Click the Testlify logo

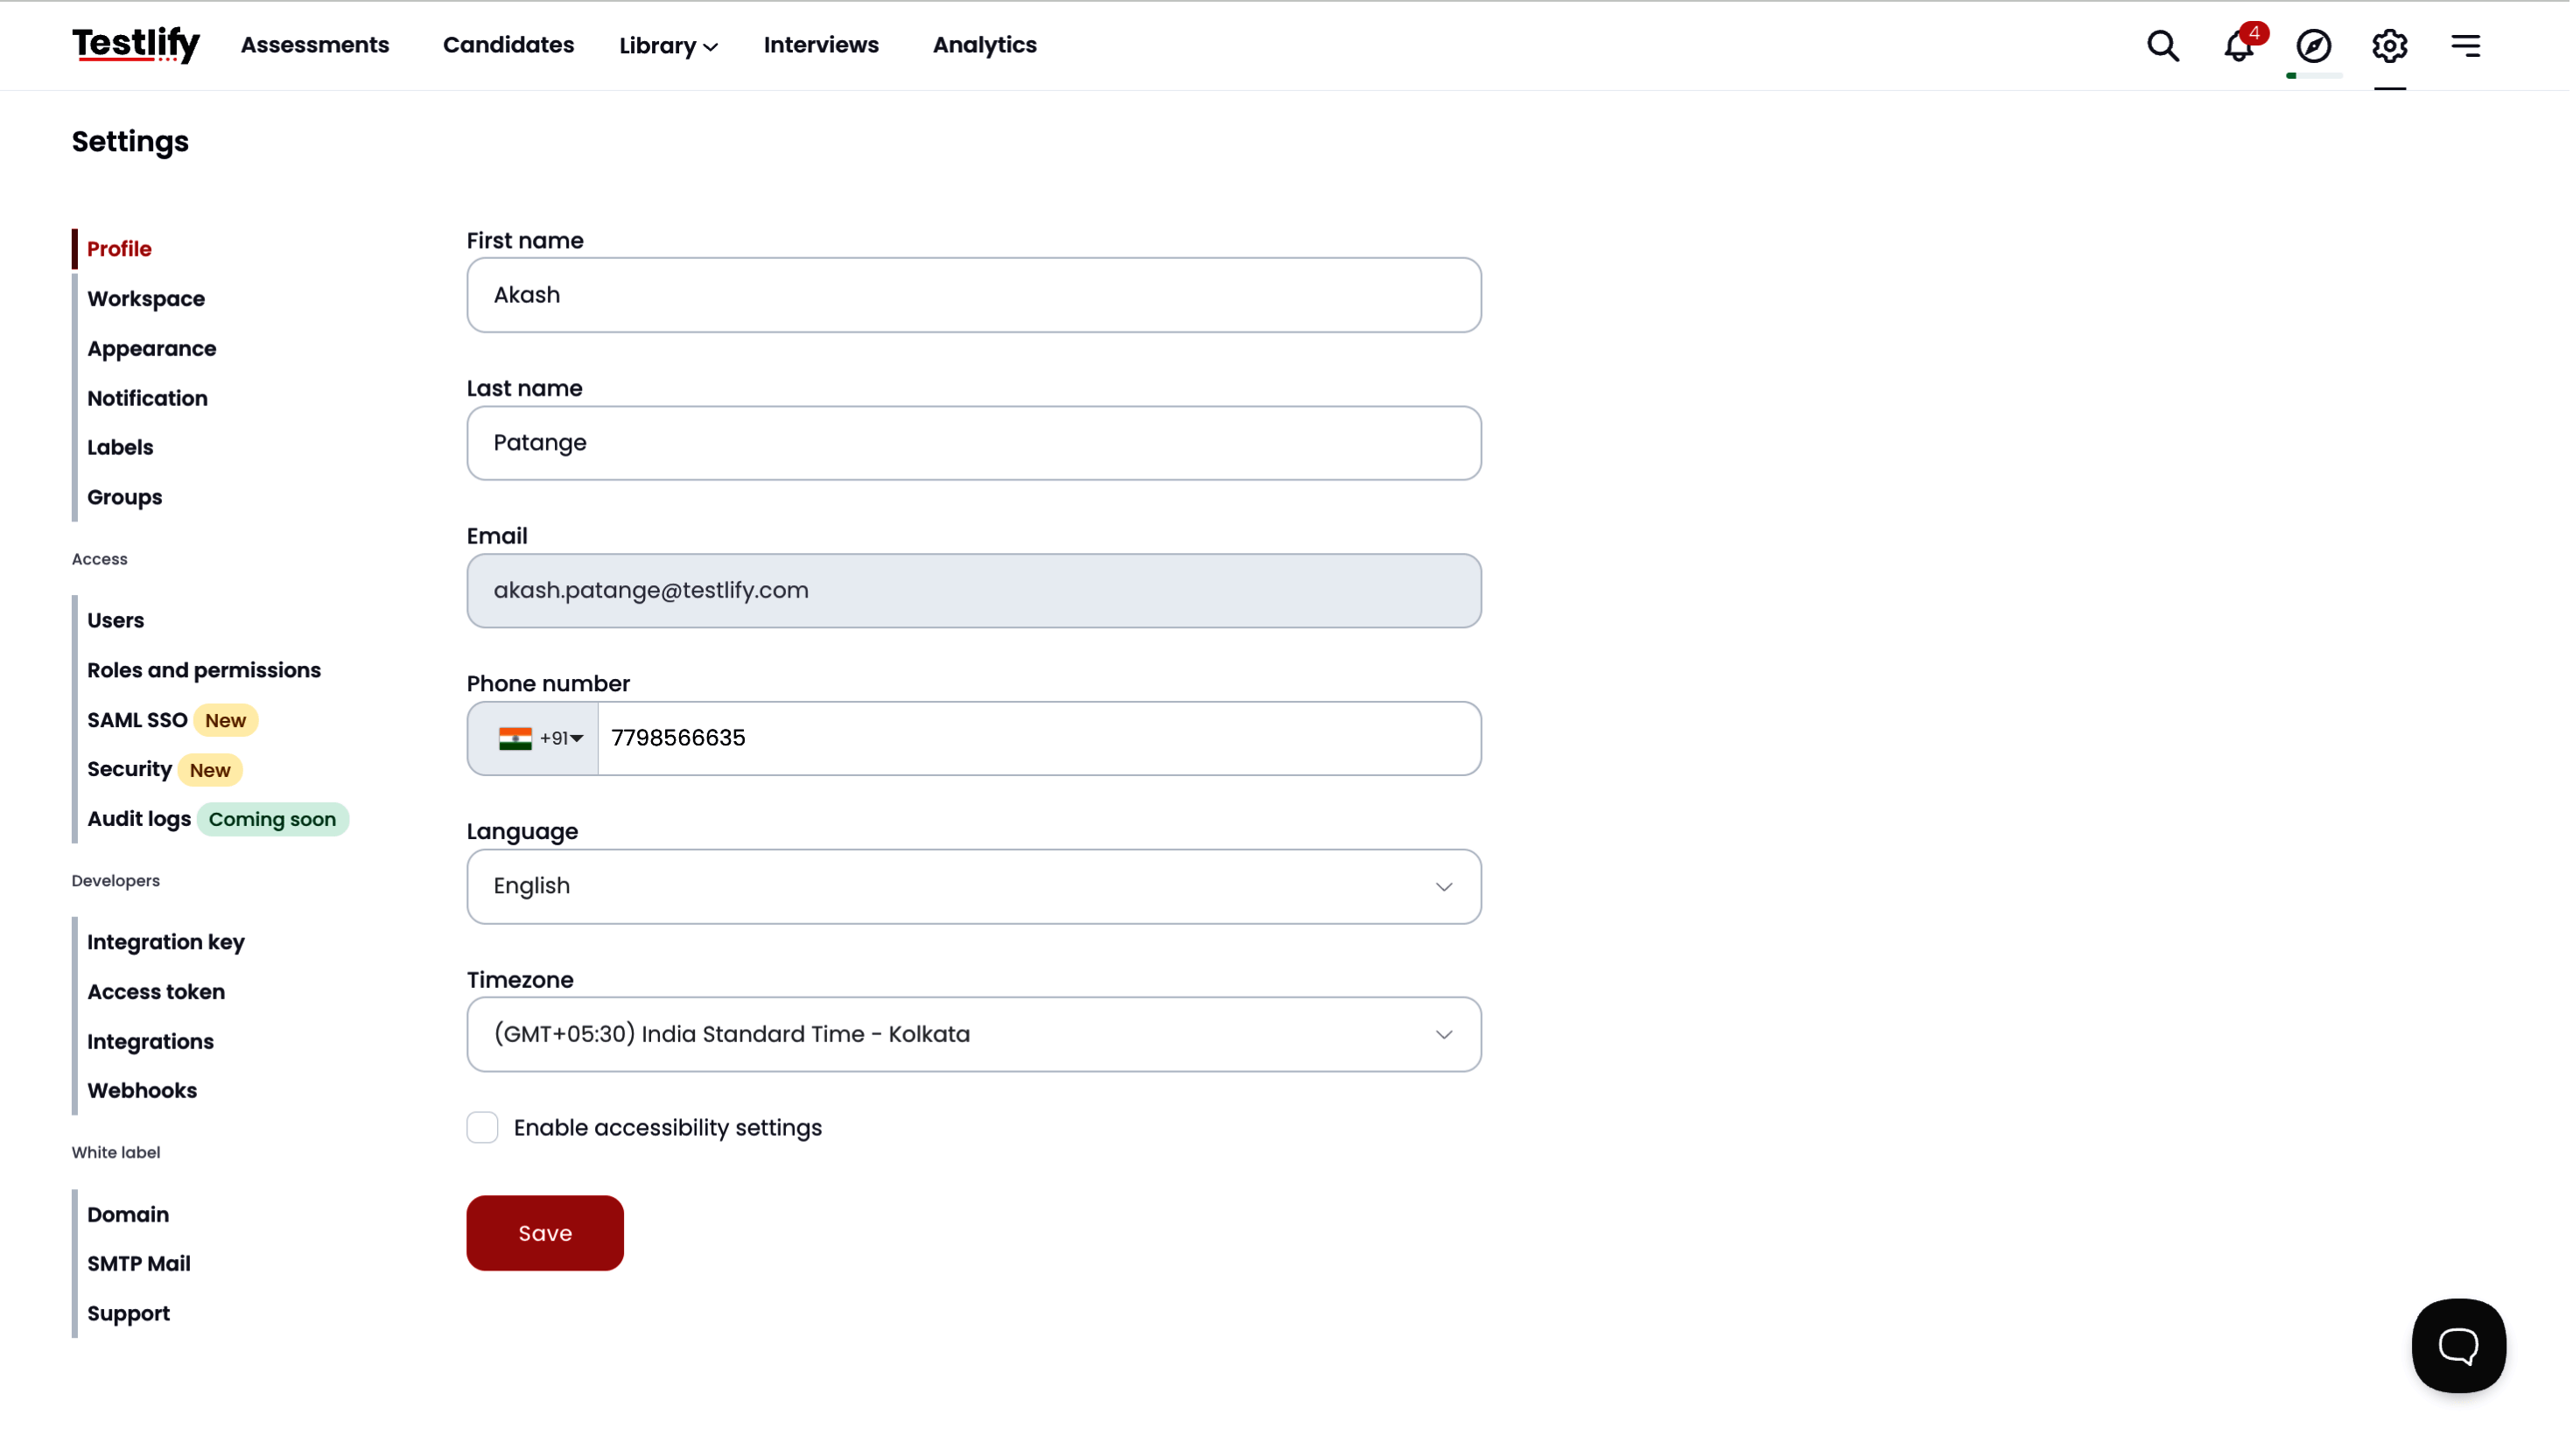click(136, 45)
